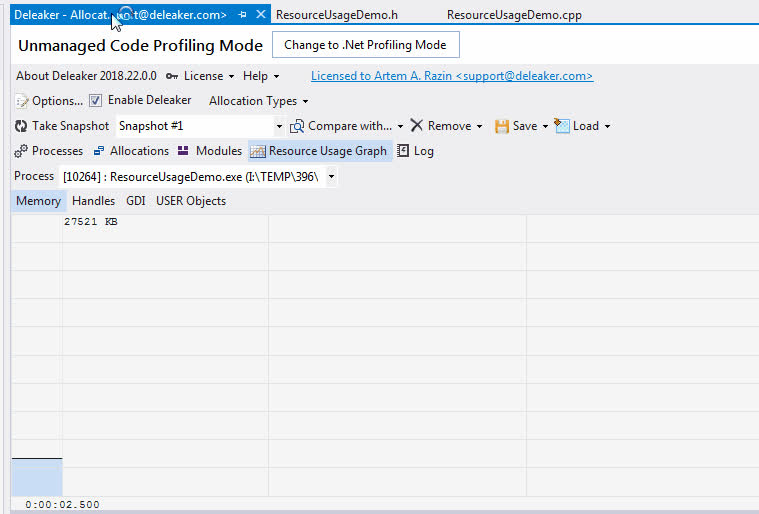Switch to the USER Objects tab
Image resolution: width=759 pixels, height=514 pixels.
coord(191,201)
